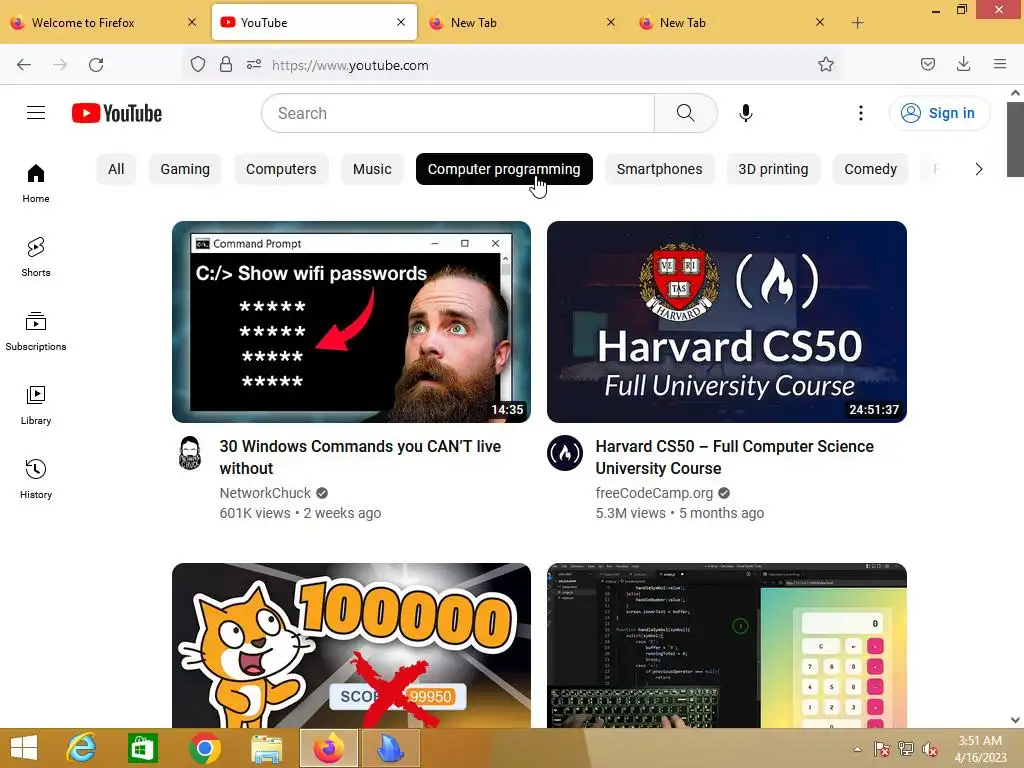Switch to the second New Tab
The image size is (1024, 768).
click(x=731, y=23)
